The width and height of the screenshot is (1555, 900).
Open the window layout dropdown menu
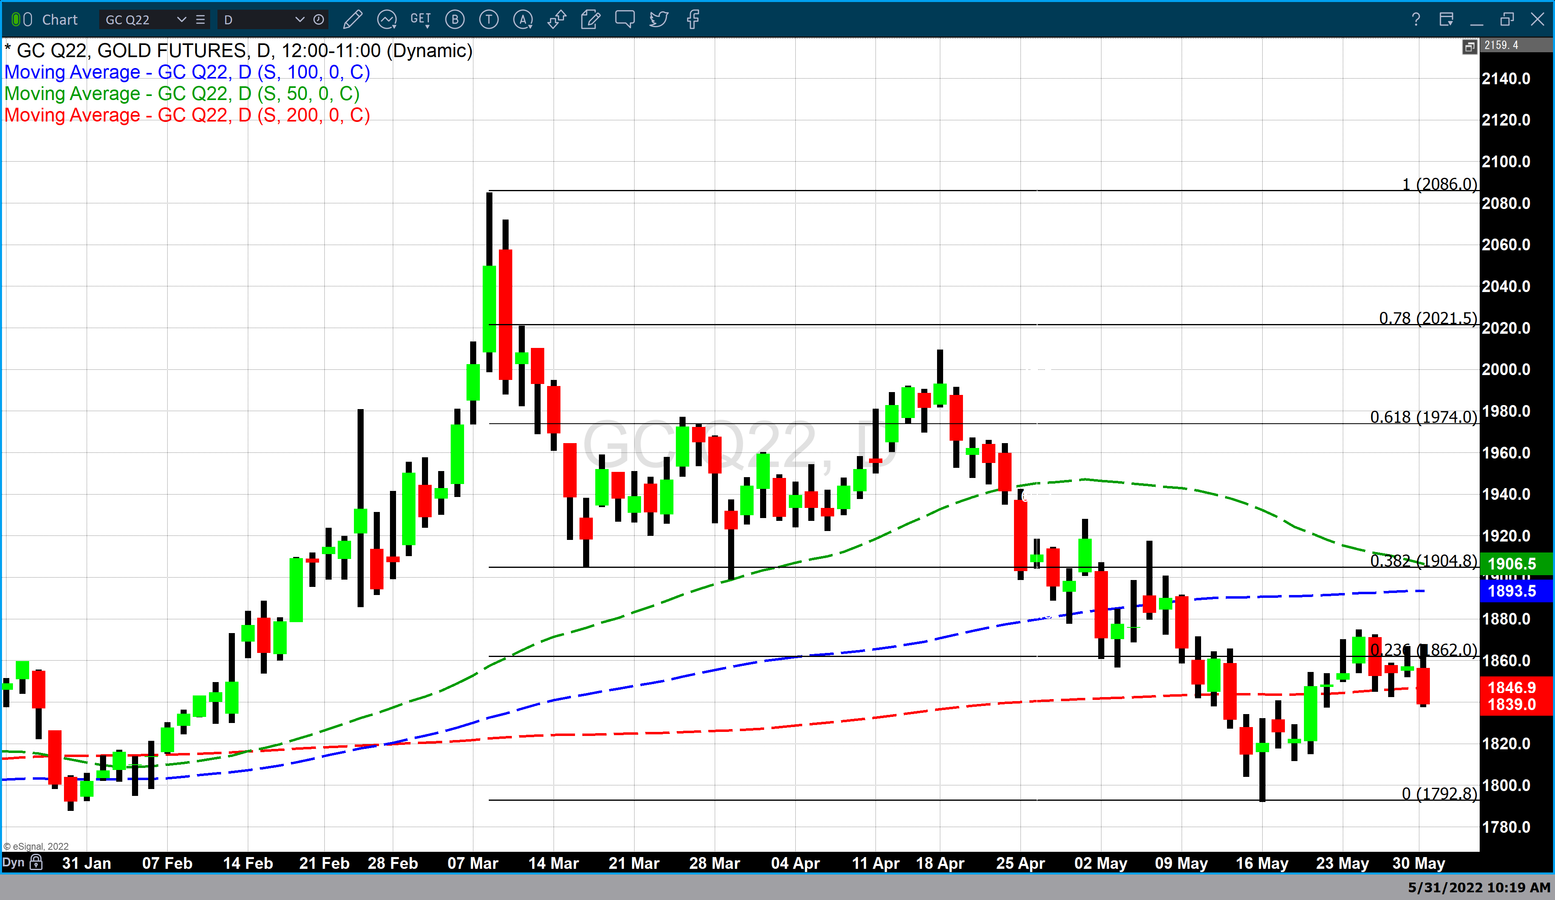point(1446,19)
